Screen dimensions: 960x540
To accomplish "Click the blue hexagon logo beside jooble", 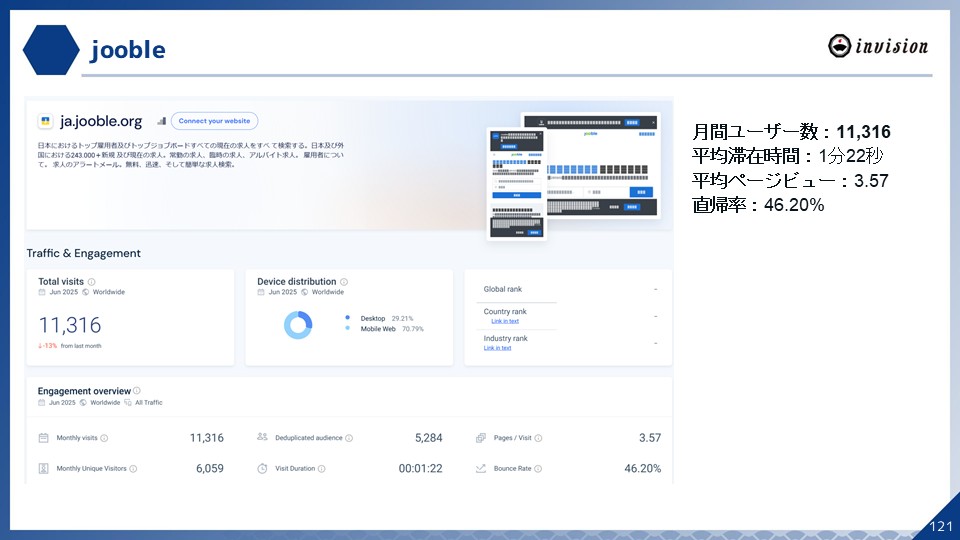I will point(51,50).
